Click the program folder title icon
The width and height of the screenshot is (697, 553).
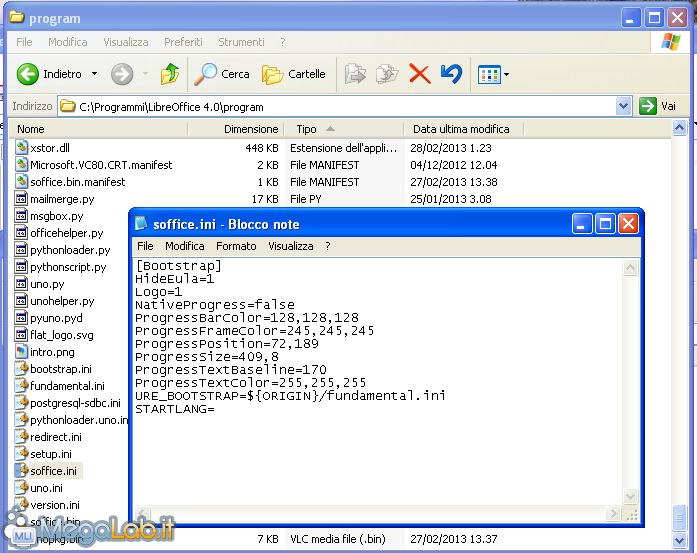point(17,17)
